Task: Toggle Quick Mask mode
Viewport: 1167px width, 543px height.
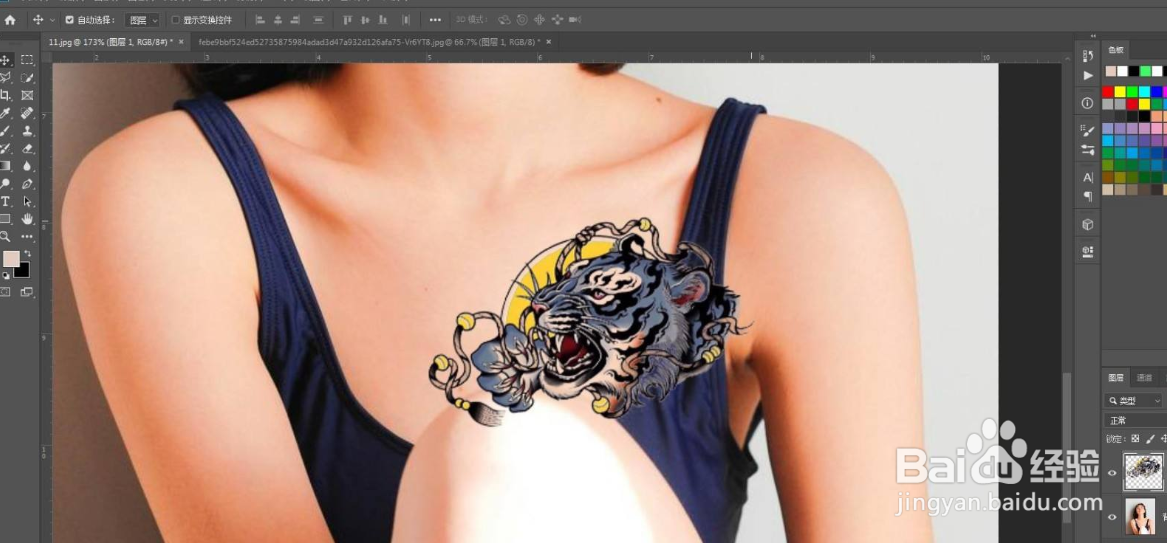Action: pyautogui.click(x=5, y=292)
